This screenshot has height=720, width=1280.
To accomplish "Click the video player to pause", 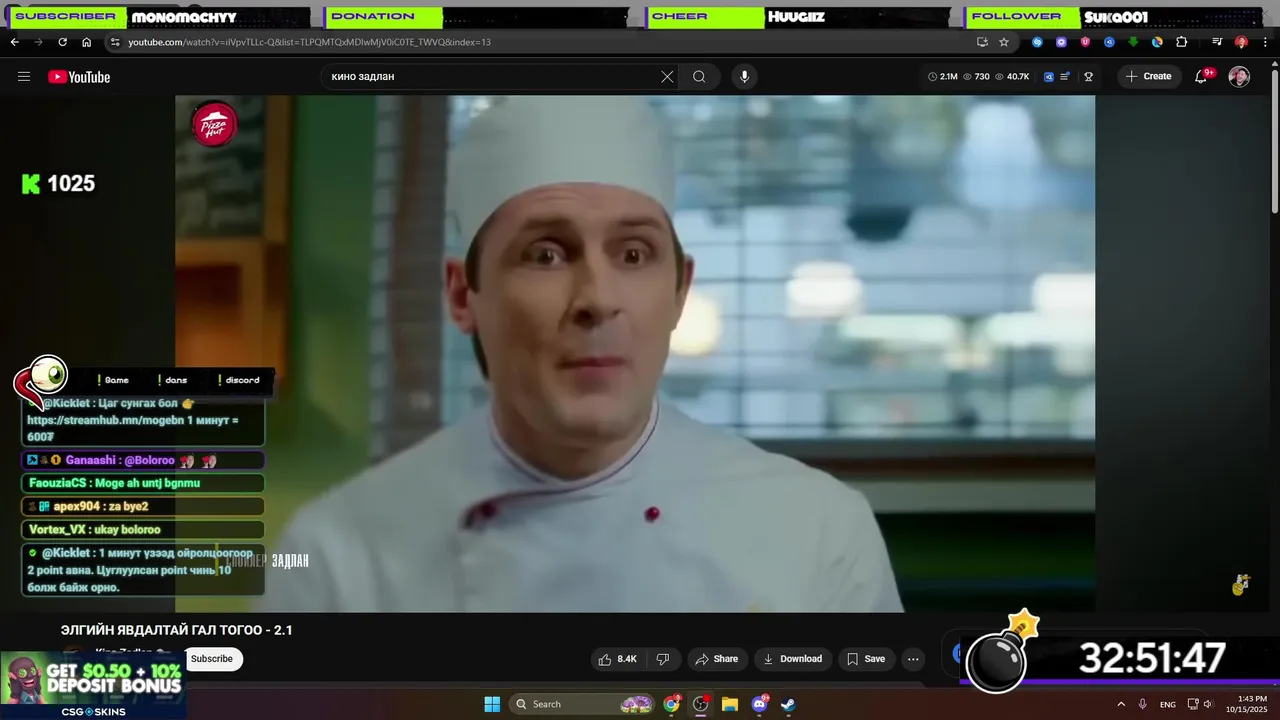I will [635, 354].
